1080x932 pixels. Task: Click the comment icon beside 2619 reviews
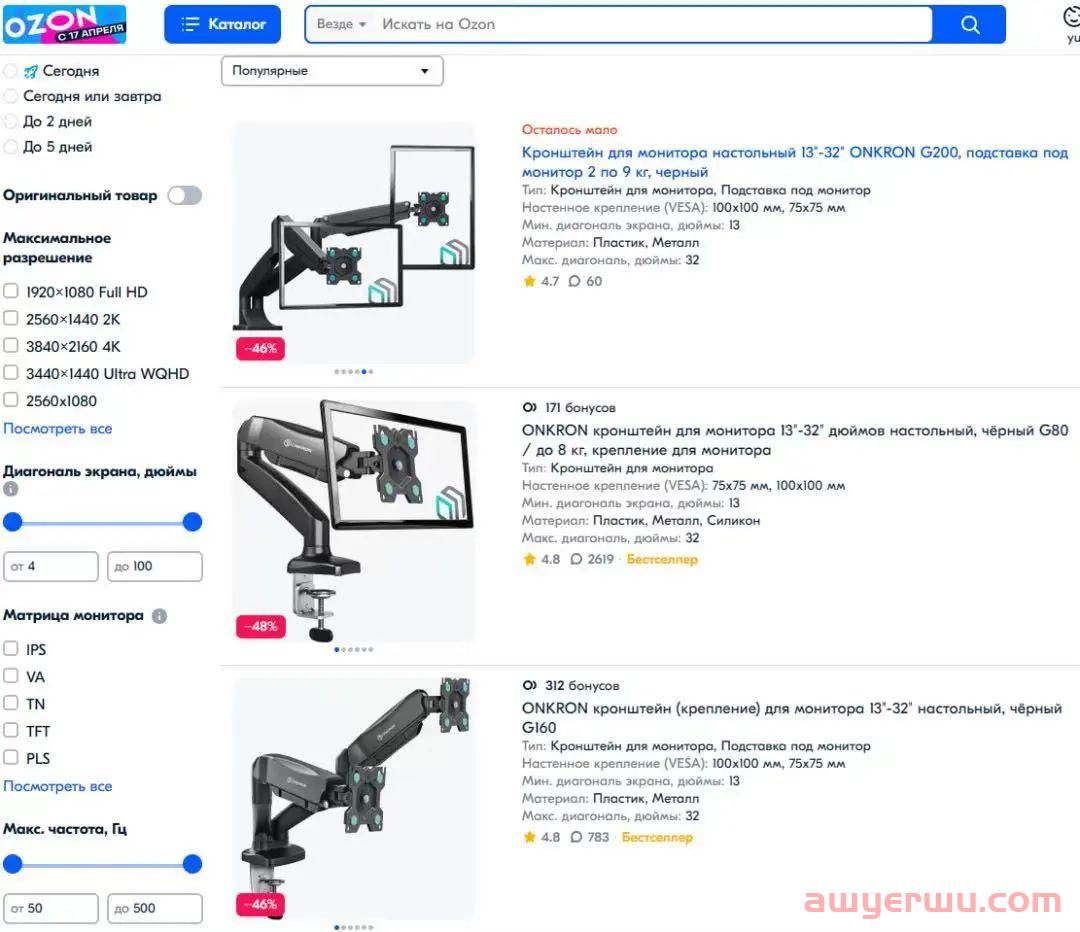point(576,559)
